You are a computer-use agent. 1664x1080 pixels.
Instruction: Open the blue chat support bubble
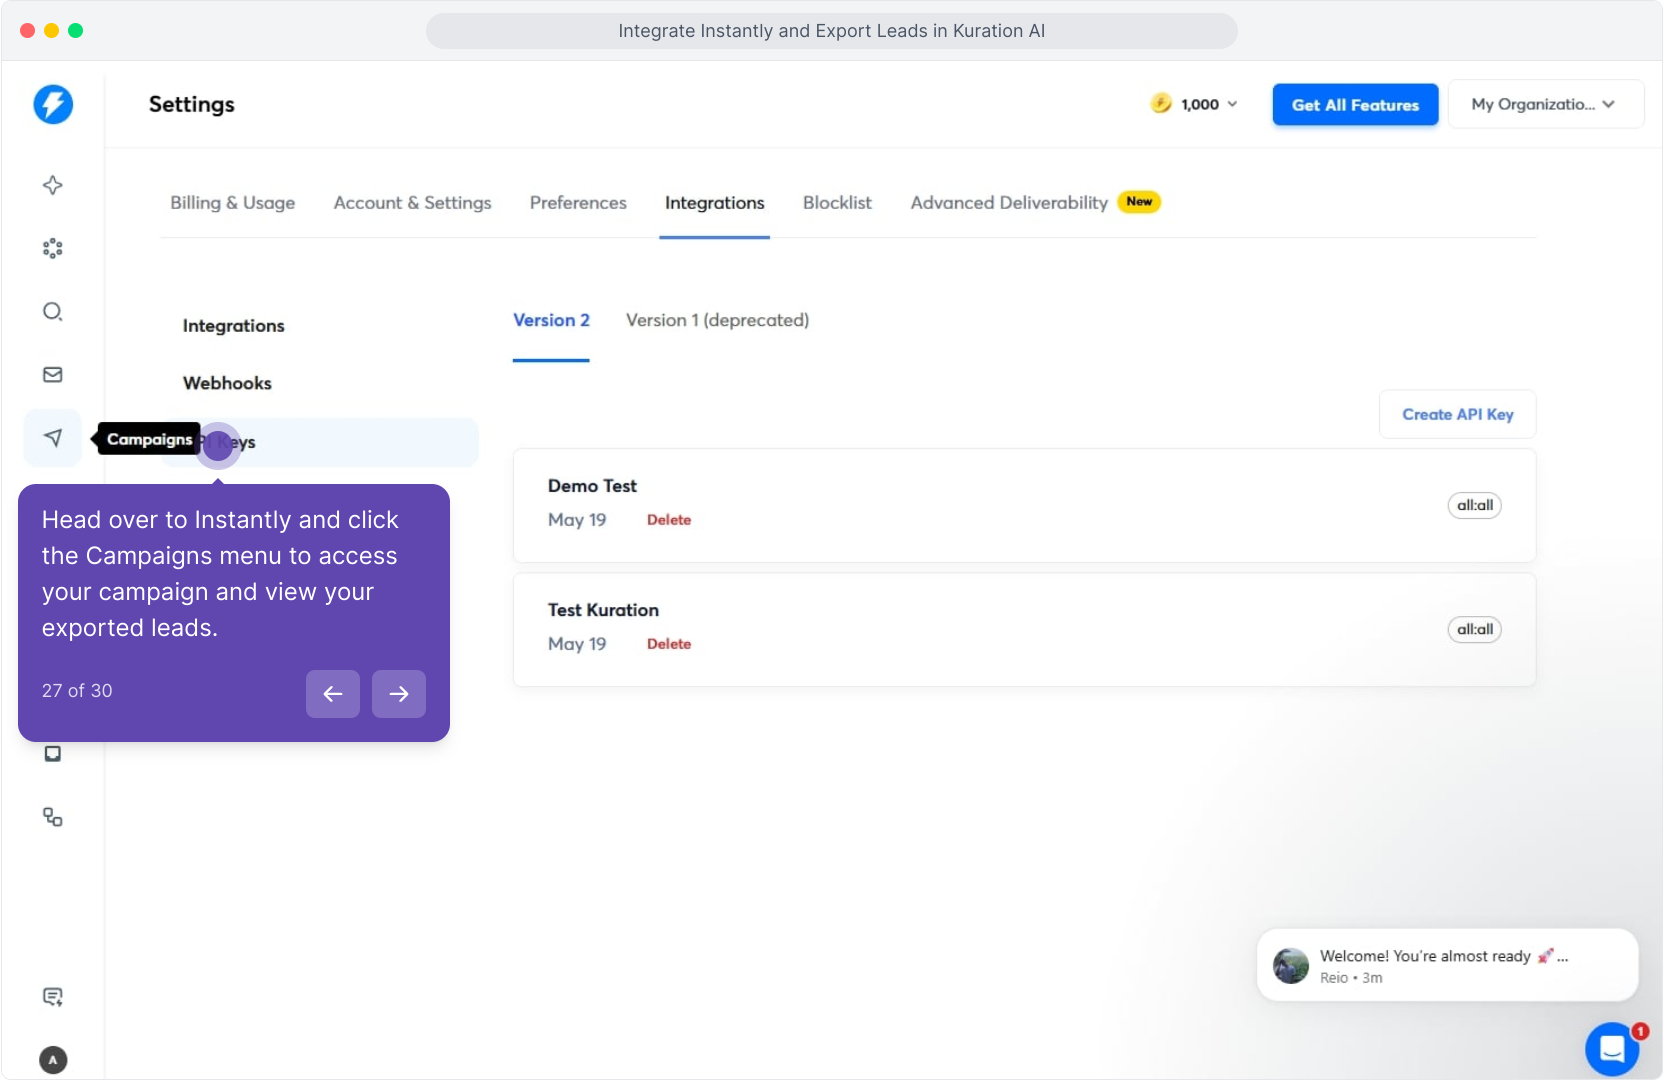point(1612,1049)
